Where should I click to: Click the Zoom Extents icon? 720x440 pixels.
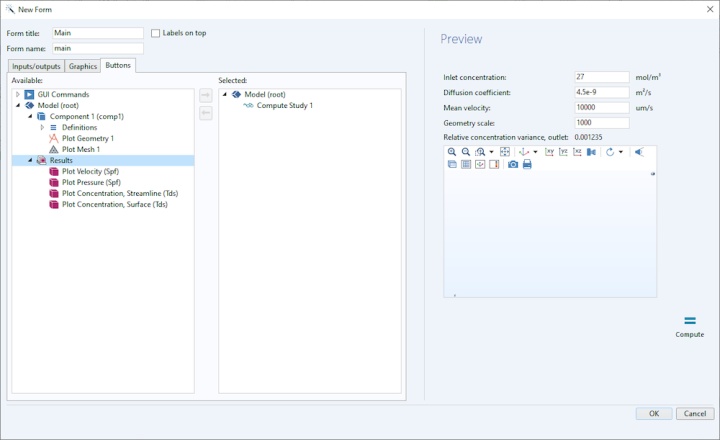[x=505, y=152]
